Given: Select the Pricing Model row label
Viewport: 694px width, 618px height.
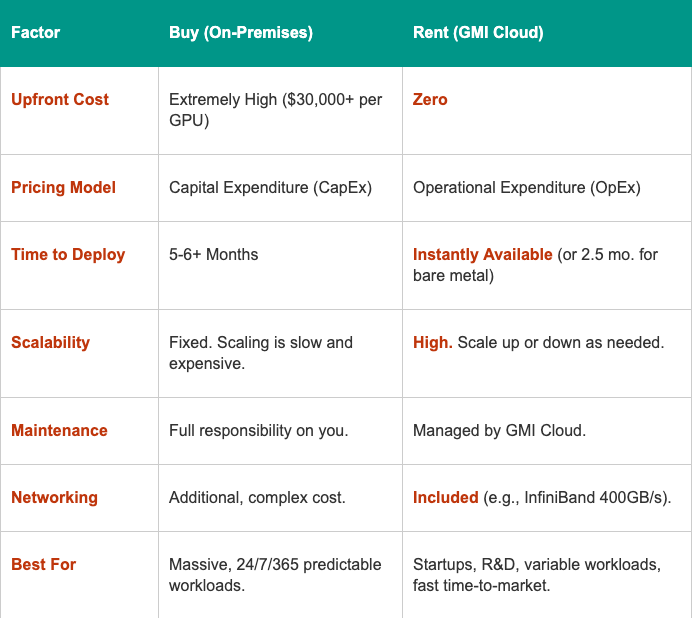Looking at the screenshot, I should click(x=63, y=187).
